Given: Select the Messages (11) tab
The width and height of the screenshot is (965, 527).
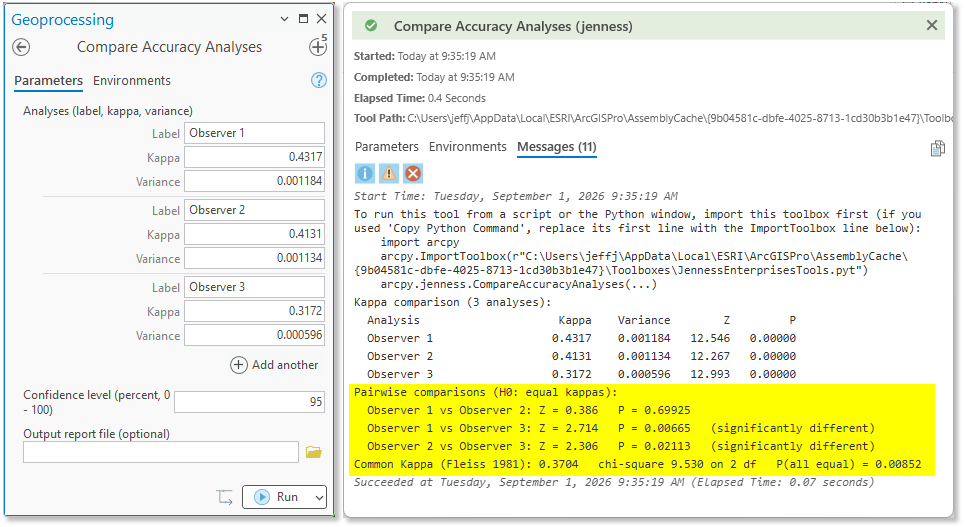Looking at the screenshot, I should coord(557,147).
